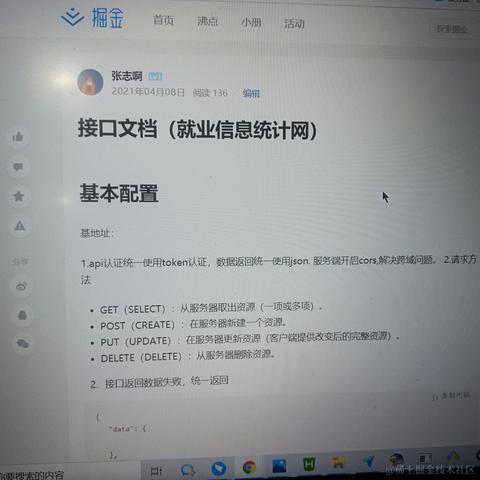The image size is (480, 480).
Task: Open the 小册 navigation tab
Action: 251,22
